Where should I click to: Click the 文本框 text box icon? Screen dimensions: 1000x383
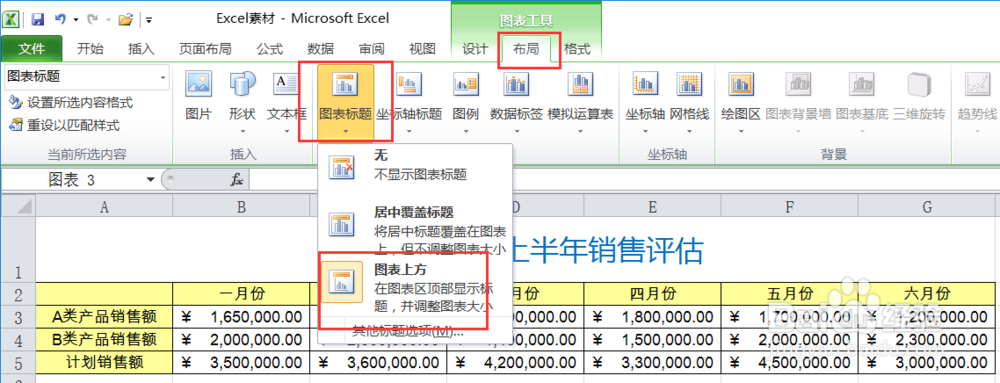tap(286, 102)
